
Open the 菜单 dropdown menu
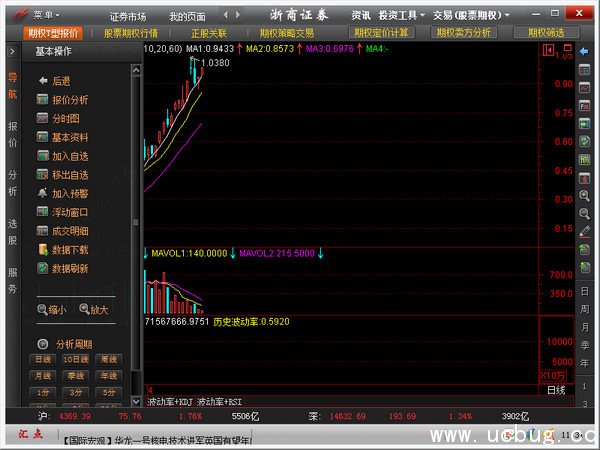point(46,15)
